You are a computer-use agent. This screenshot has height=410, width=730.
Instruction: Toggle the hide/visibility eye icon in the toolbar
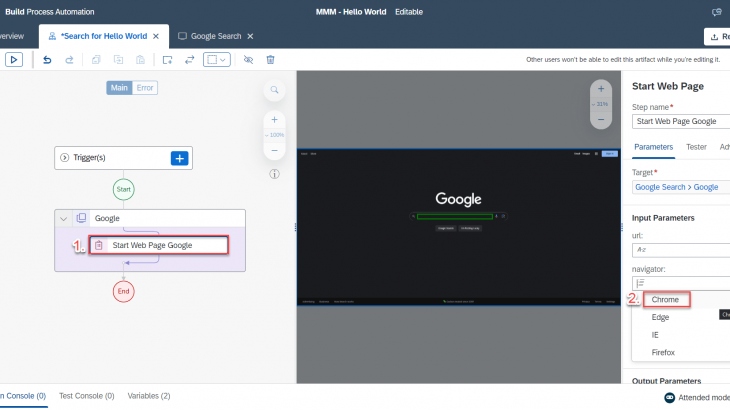pos(248,60)
